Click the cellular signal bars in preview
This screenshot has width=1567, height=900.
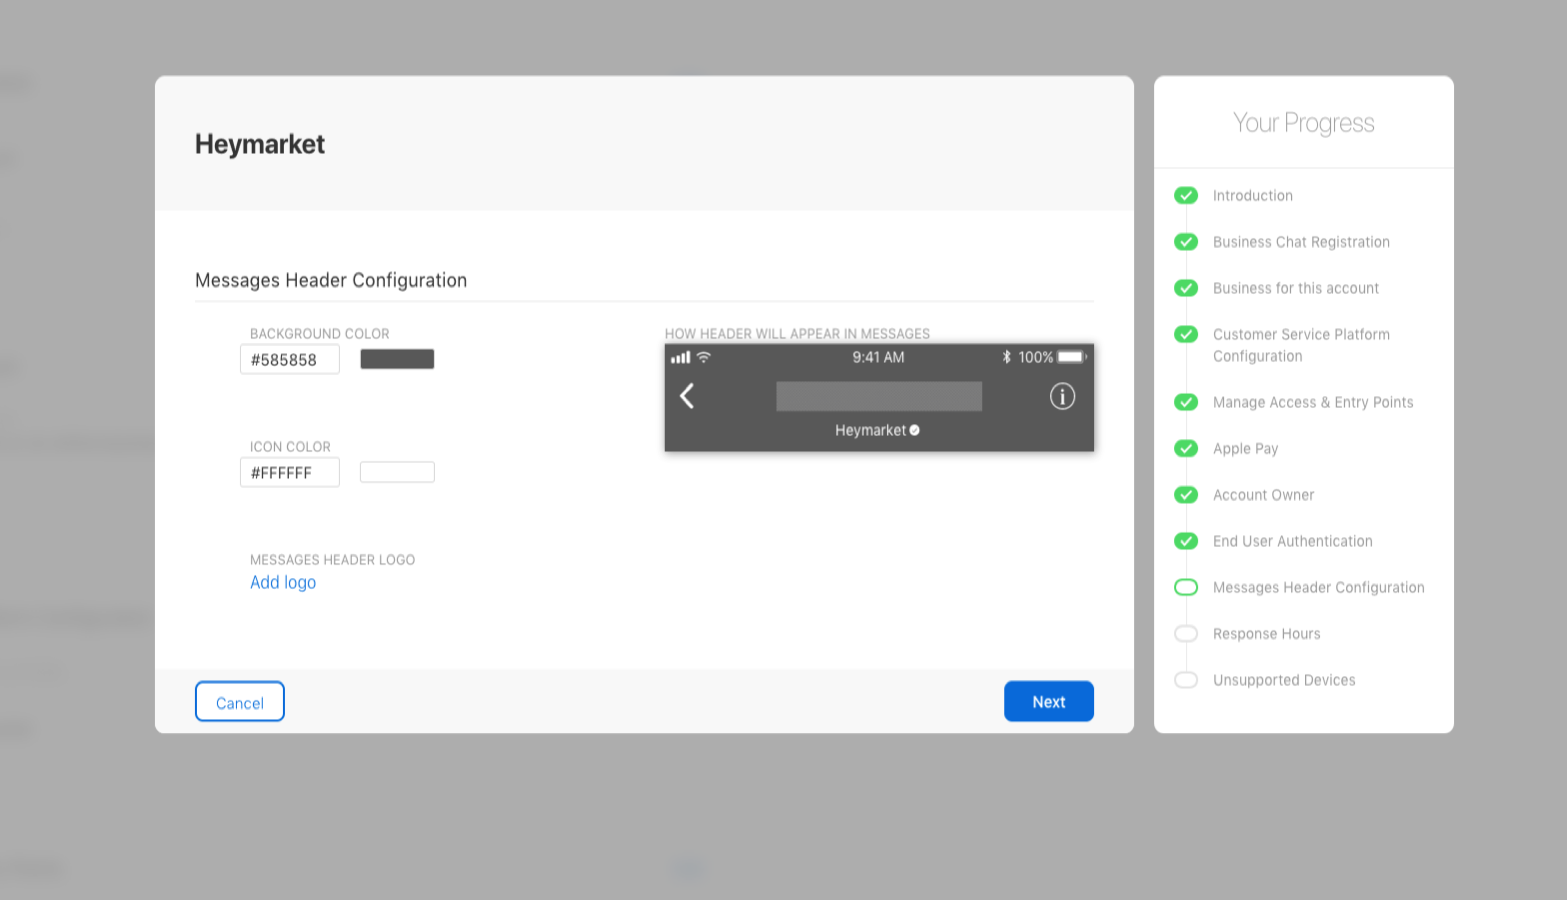[681, 357]
